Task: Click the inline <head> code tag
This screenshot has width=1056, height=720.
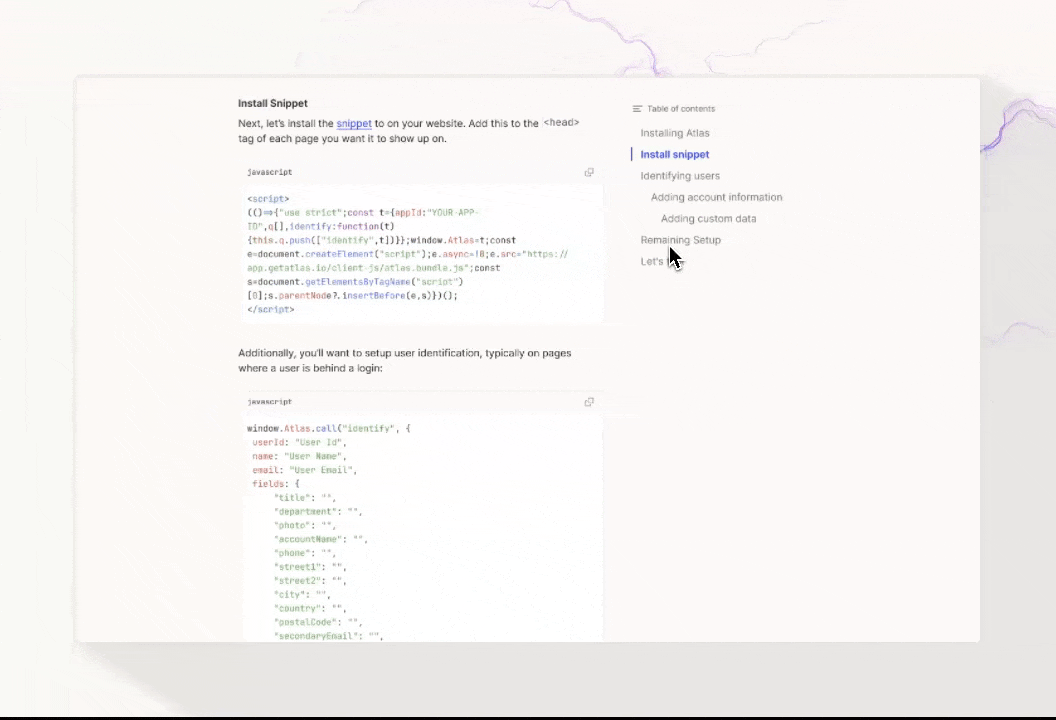Action: (561, 123)
